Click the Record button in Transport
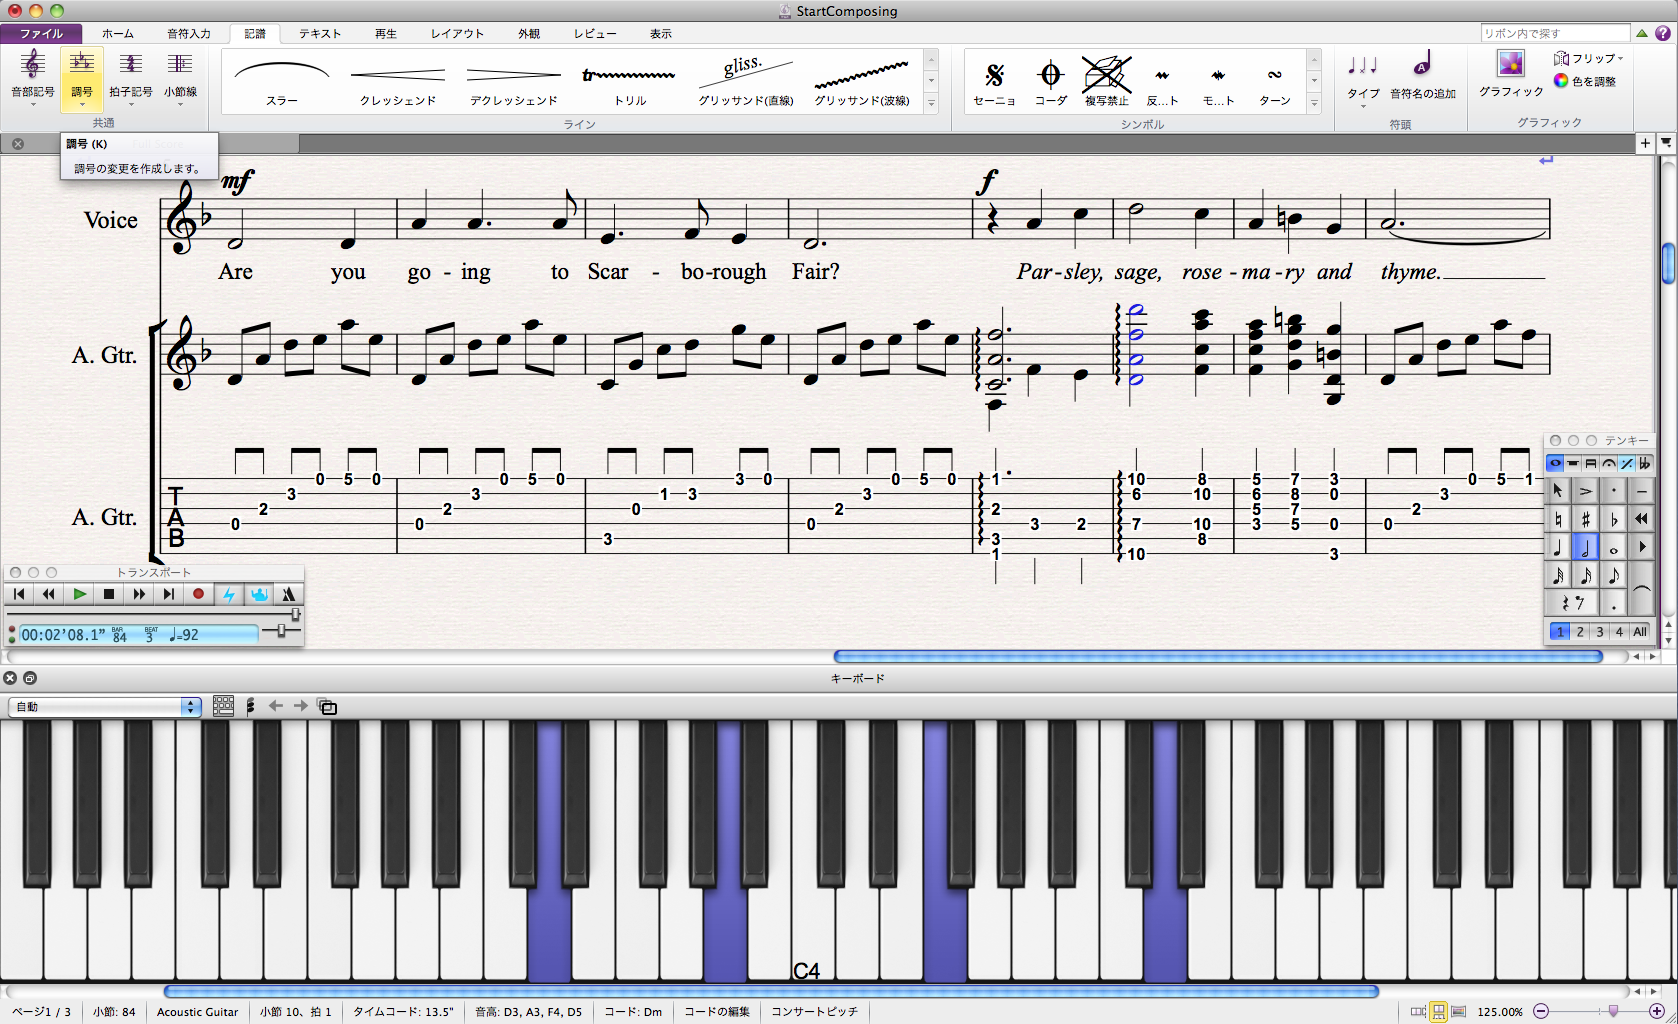The height and width of the screenshot is (1024, 1678). tap(198, 594)
